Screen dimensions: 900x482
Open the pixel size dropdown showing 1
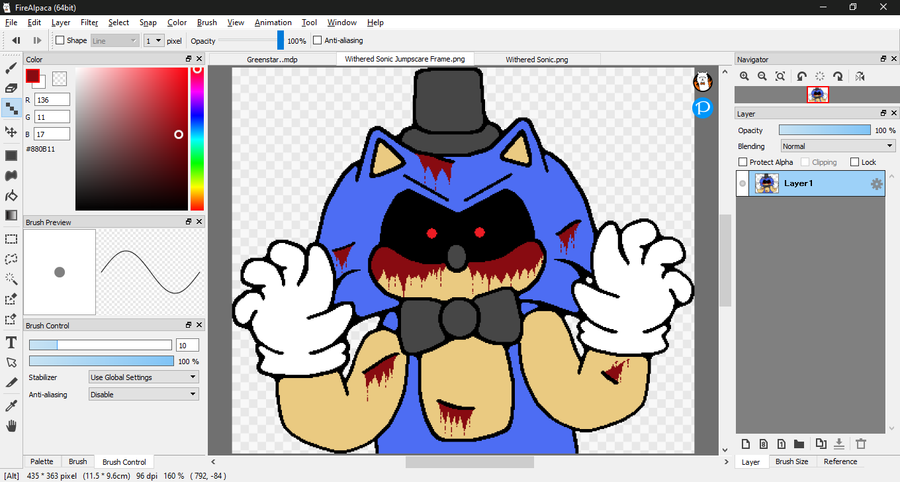pos(153,41)
